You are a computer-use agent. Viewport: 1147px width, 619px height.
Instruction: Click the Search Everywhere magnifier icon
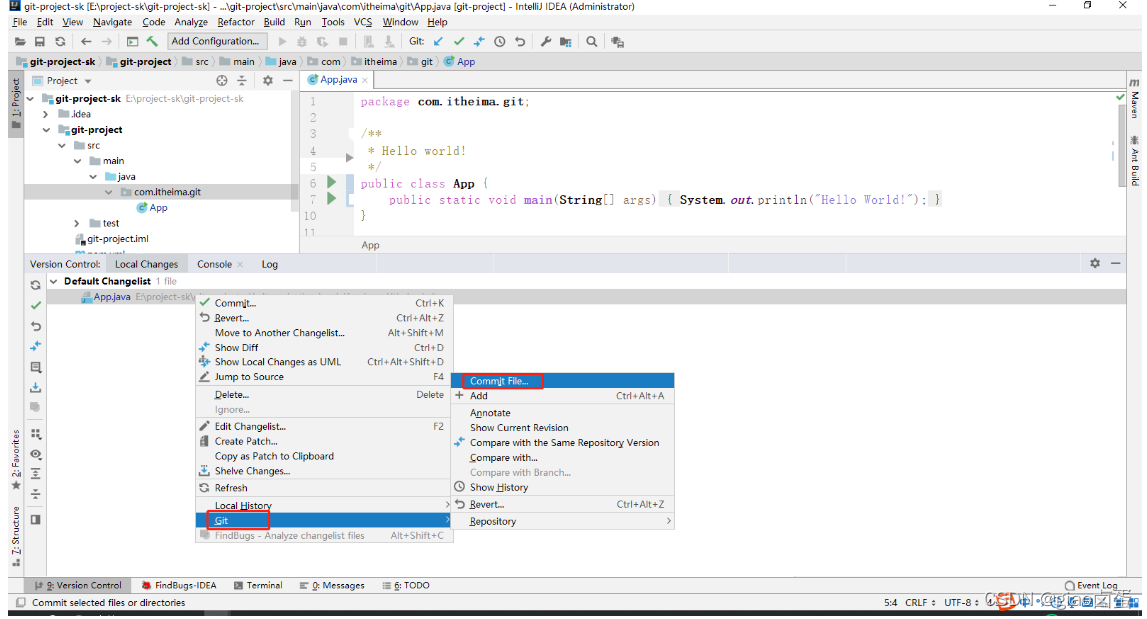(x=592, y=42)
